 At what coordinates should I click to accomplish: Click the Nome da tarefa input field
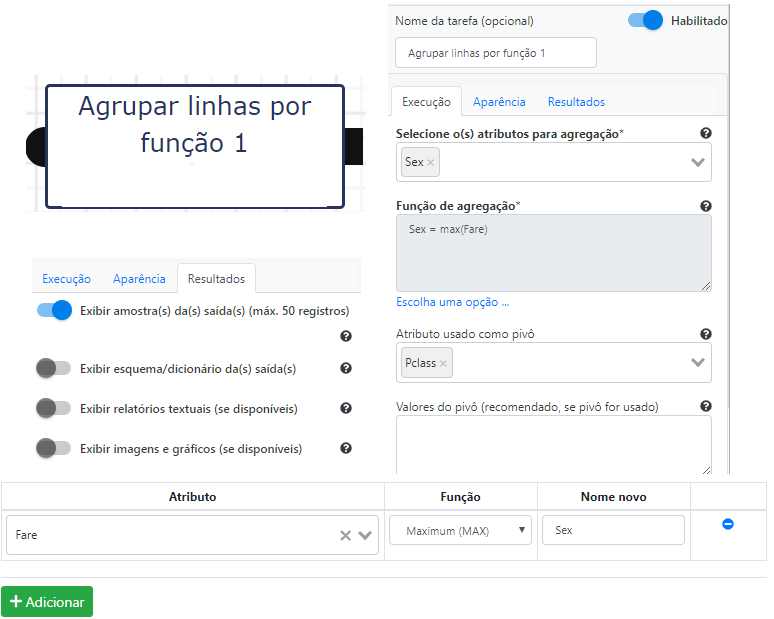496,53
